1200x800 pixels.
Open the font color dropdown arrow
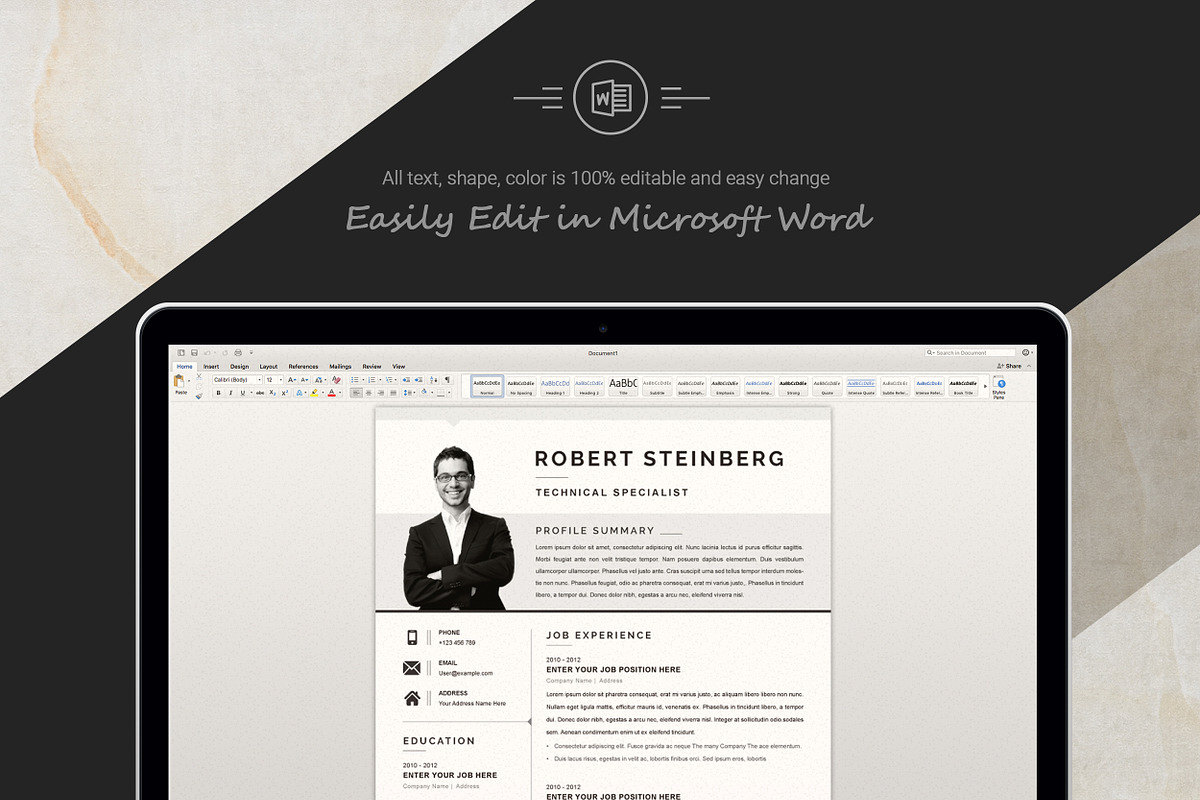pyautogui.click(x=340, y=393)
